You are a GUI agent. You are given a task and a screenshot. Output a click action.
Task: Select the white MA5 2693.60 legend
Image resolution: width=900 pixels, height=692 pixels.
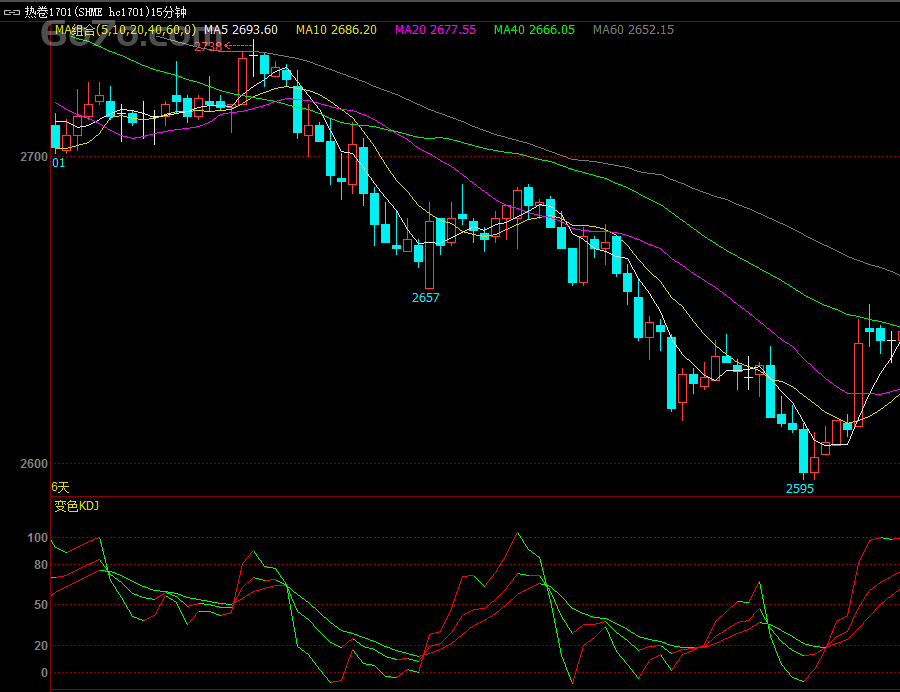241,30
